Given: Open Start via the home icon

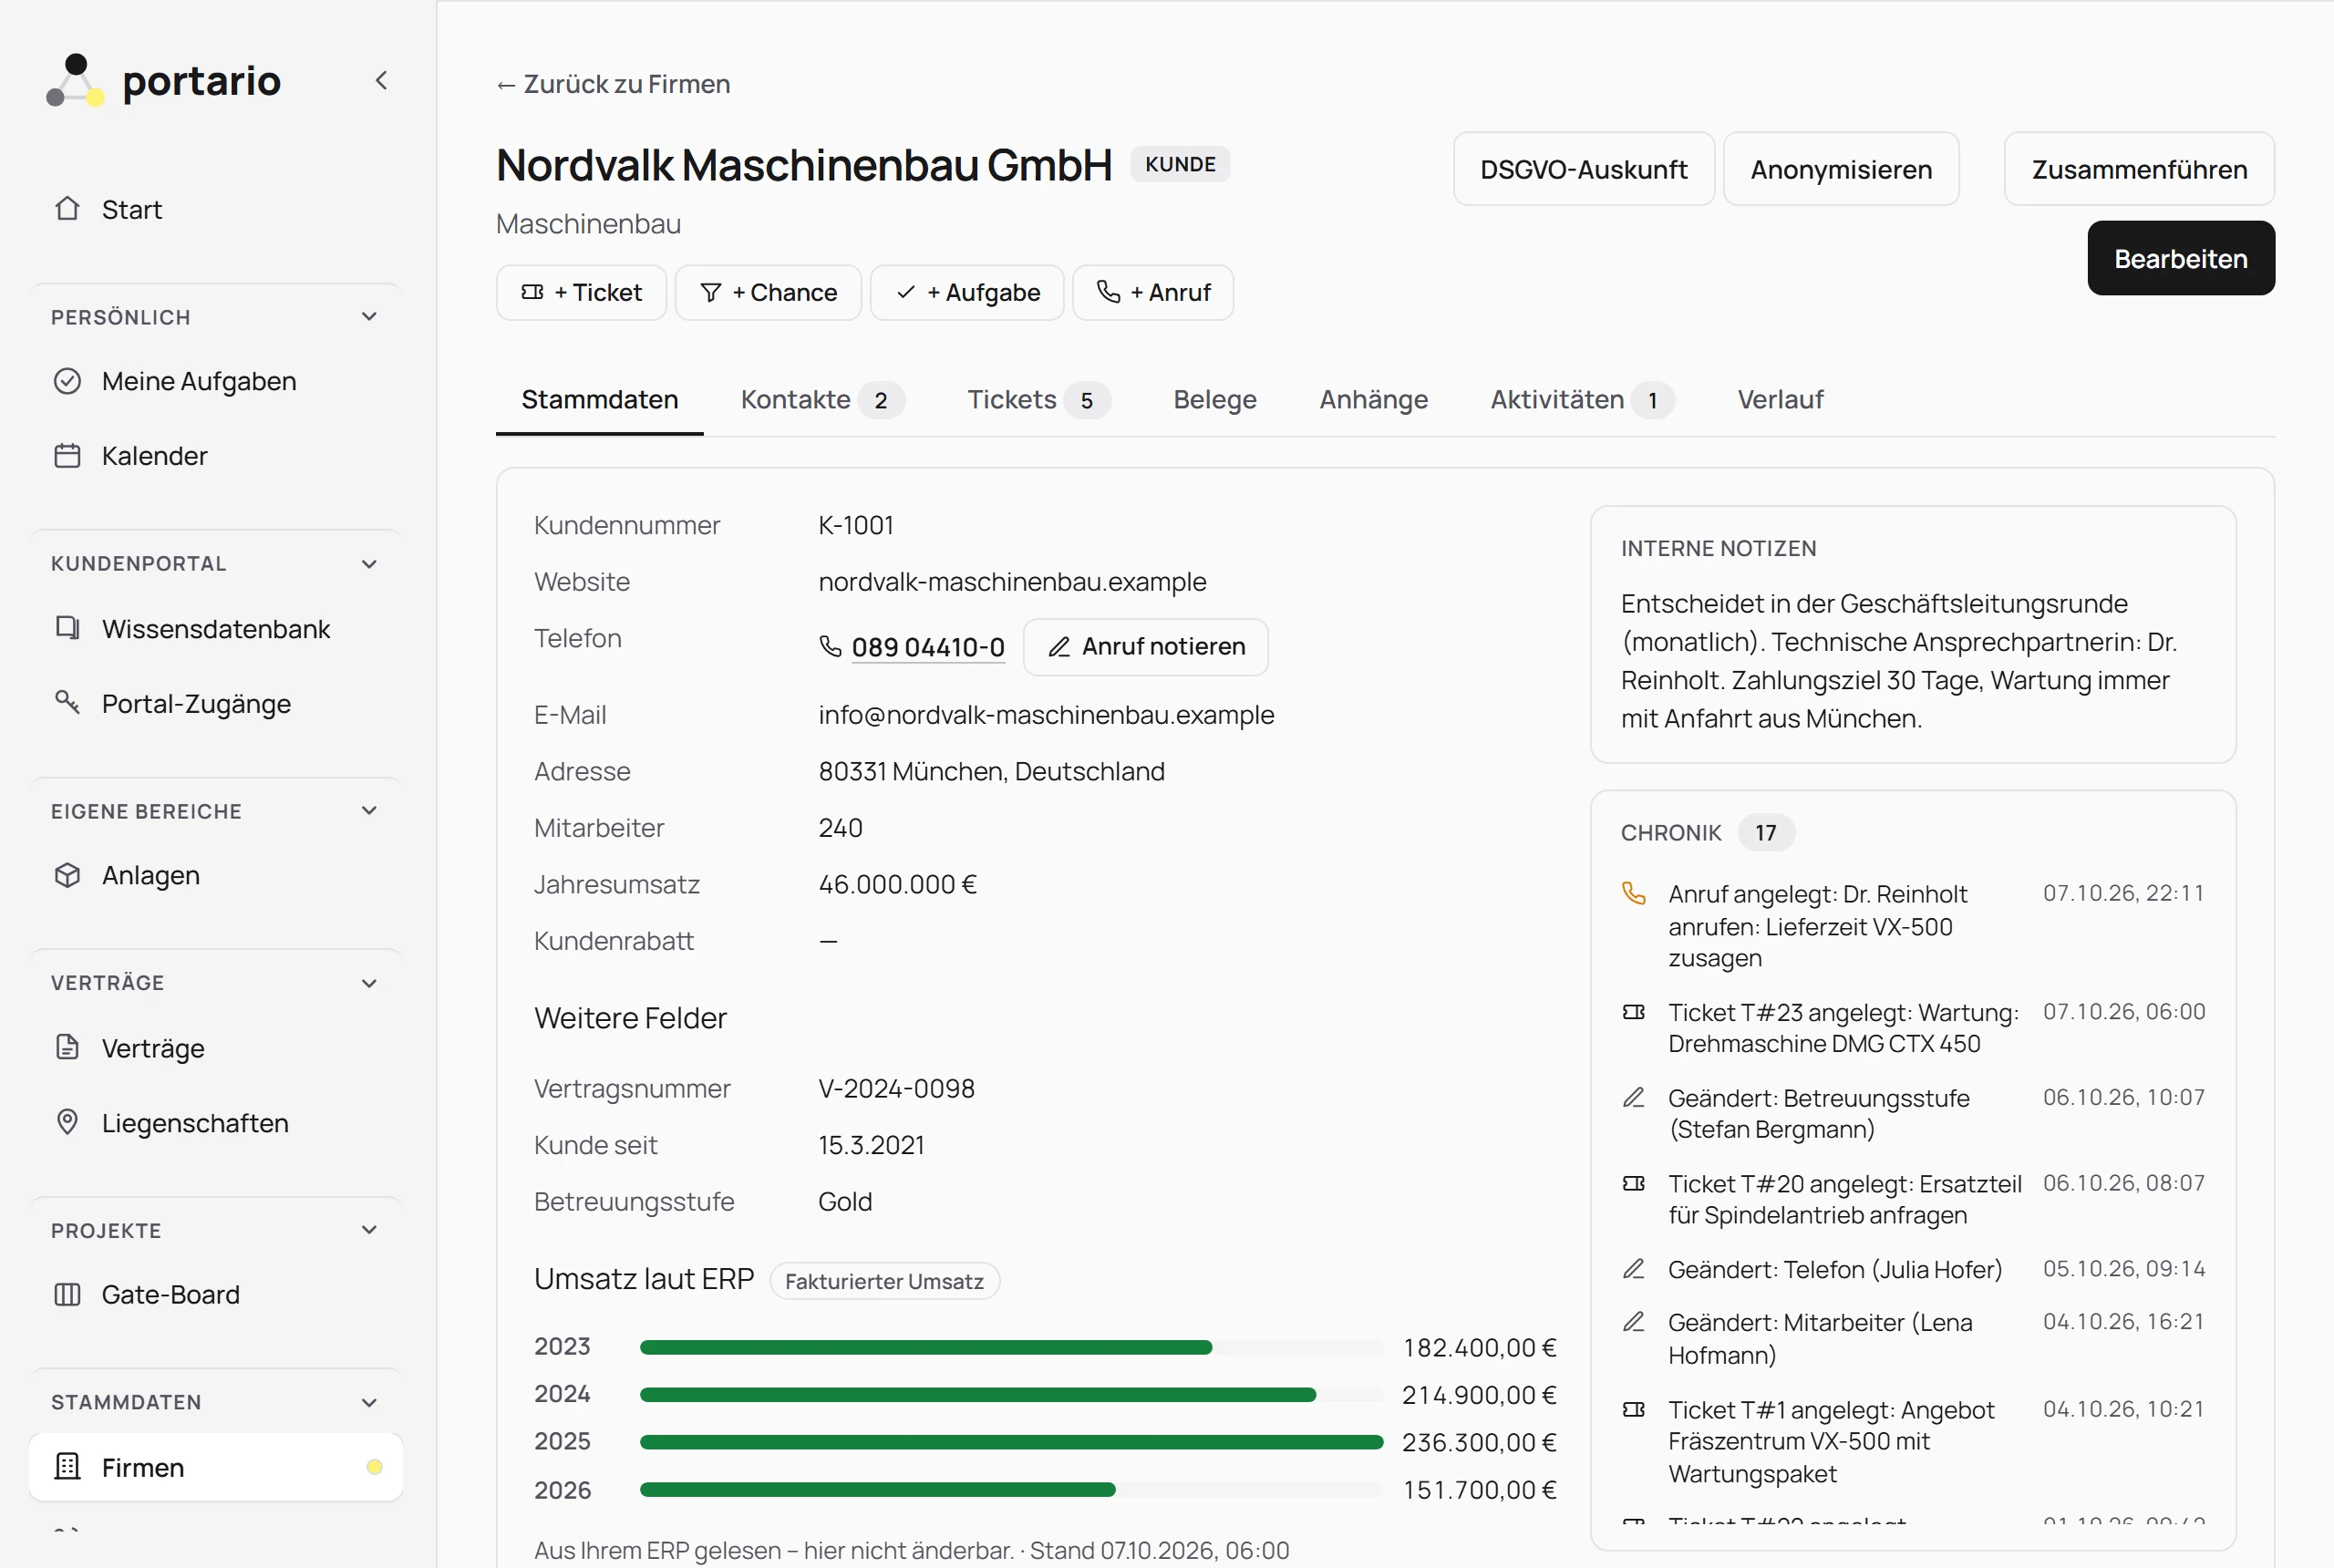Looking at the screenshot, I should point(67,208).
